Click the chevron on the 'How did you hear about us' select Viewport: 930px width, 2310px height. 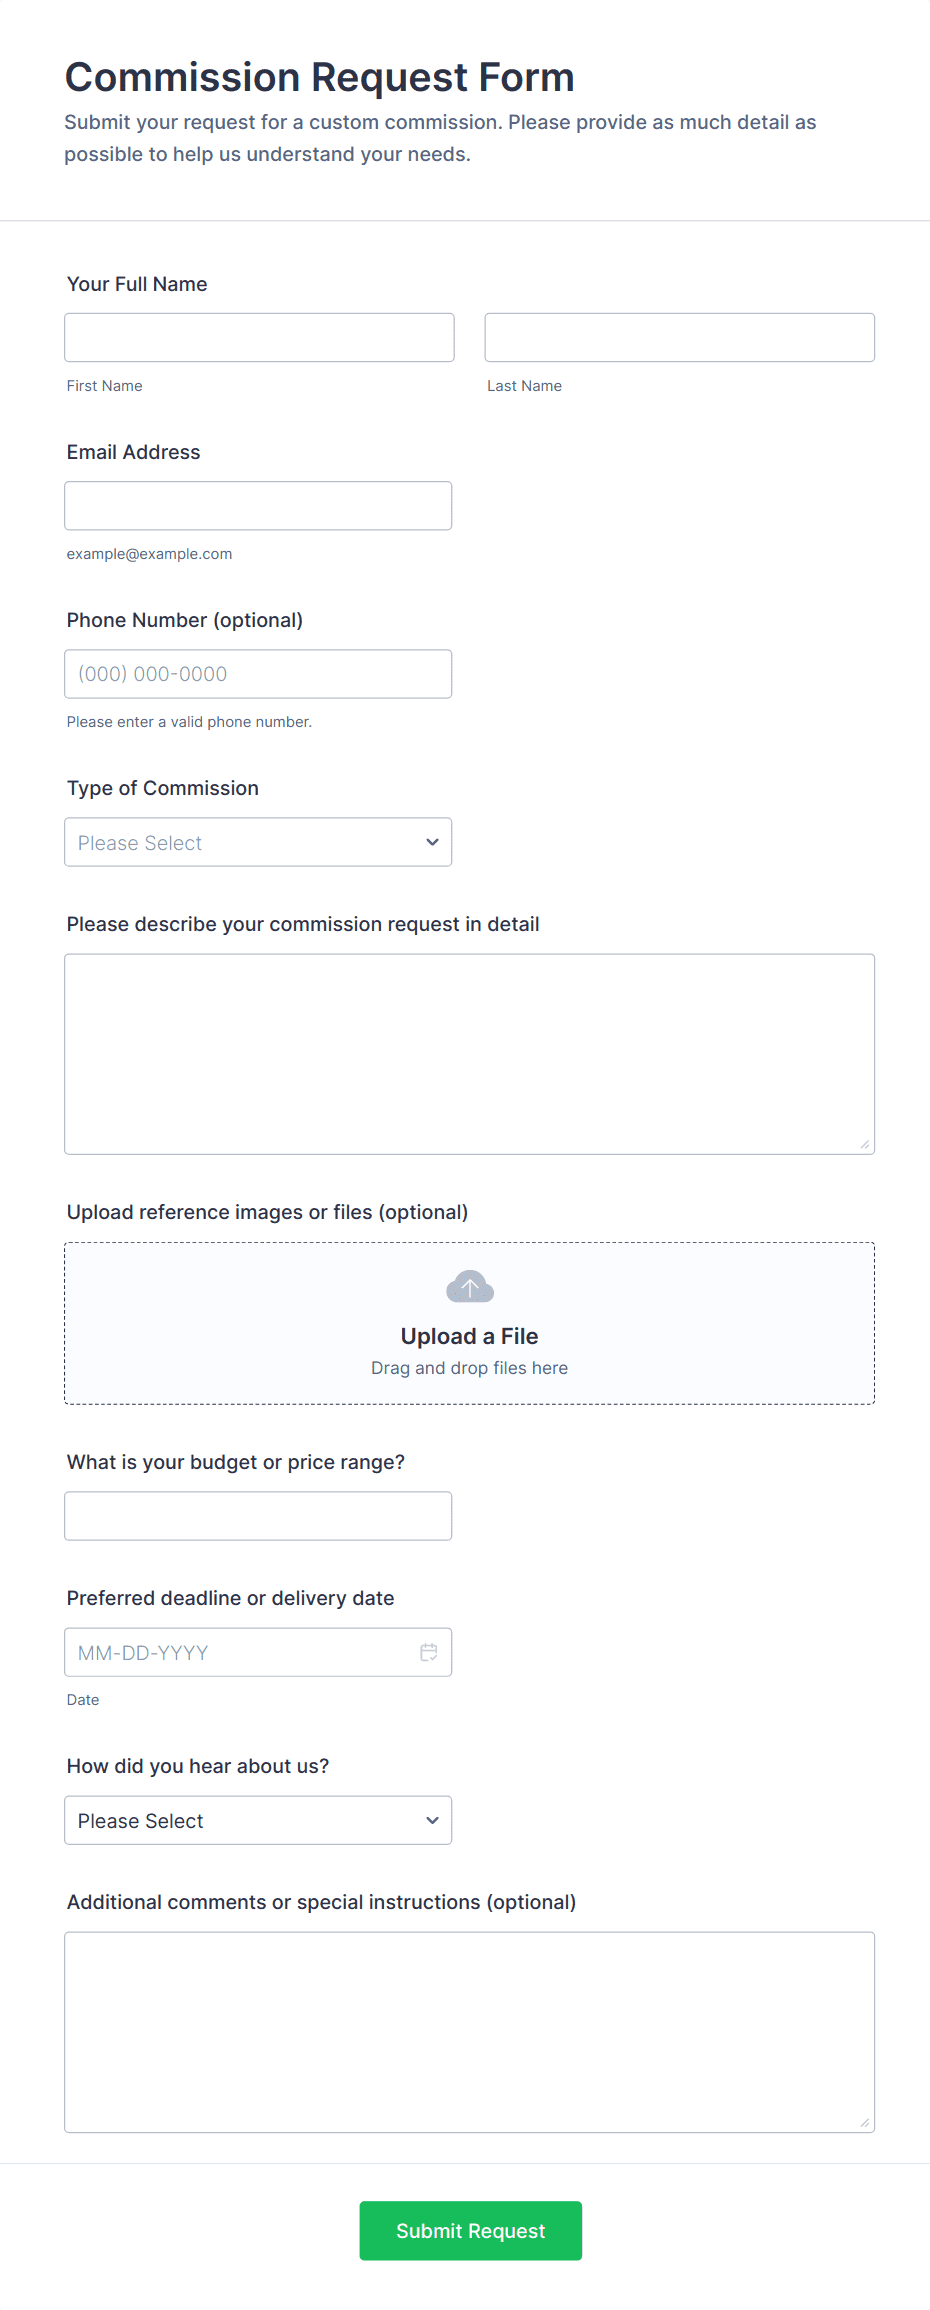coord(432,1820)
